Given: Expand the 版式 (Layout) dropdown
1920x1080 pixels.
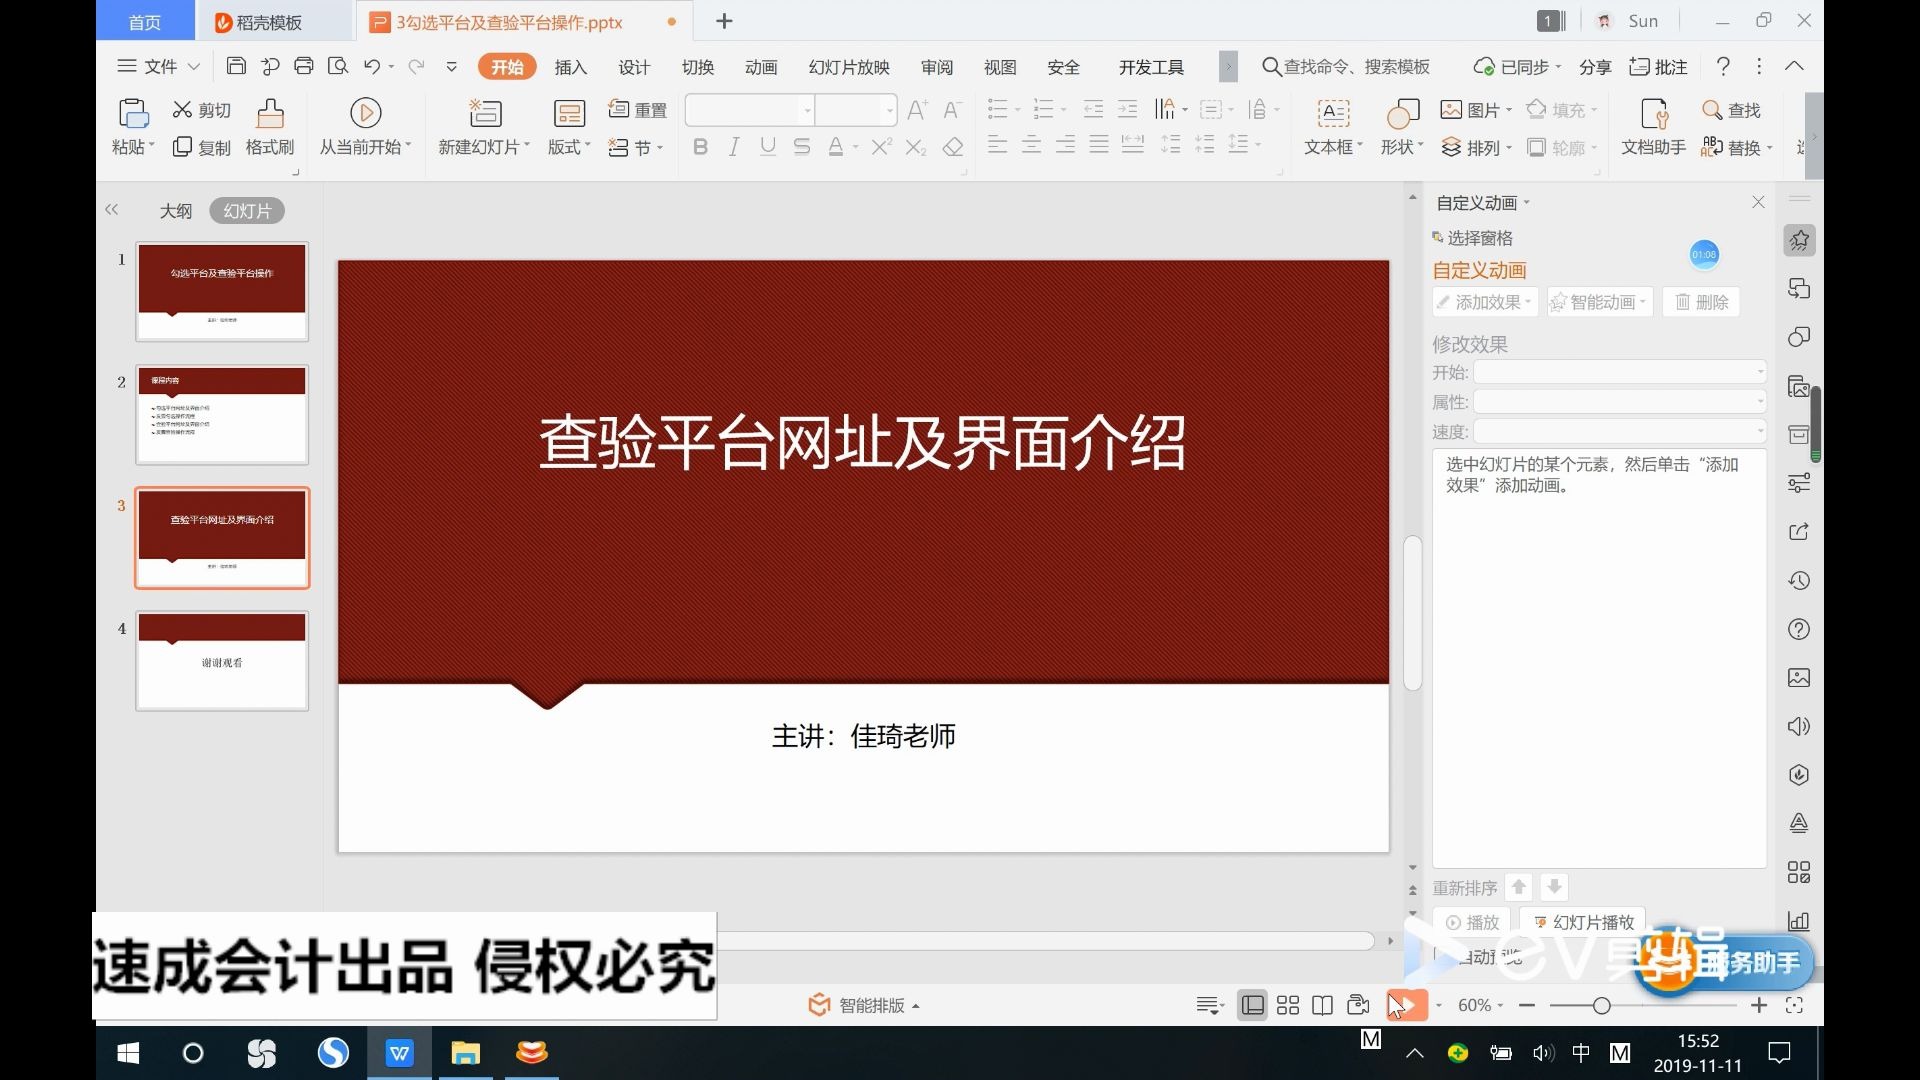Looking at the screenshot, I should [x=569, y=147].
